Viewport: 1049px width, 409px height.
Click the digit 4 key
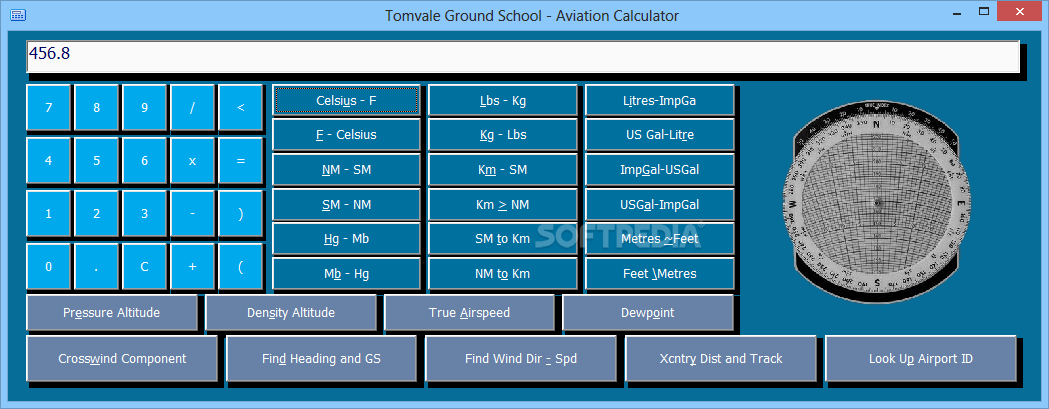(x=48, y=161)
